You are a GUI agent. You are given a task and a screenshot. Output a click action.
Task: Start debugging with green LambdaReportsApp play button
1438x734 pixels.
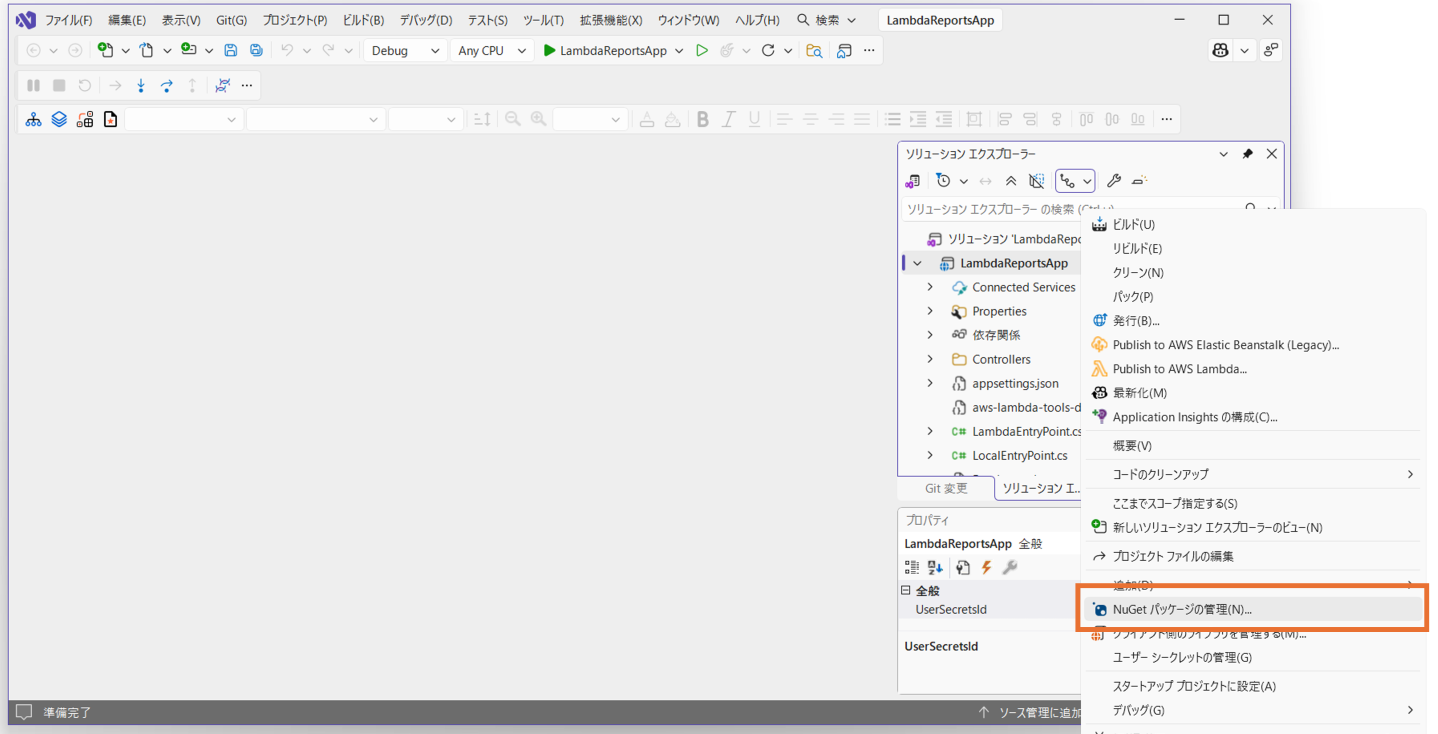[x=604, y=50]
